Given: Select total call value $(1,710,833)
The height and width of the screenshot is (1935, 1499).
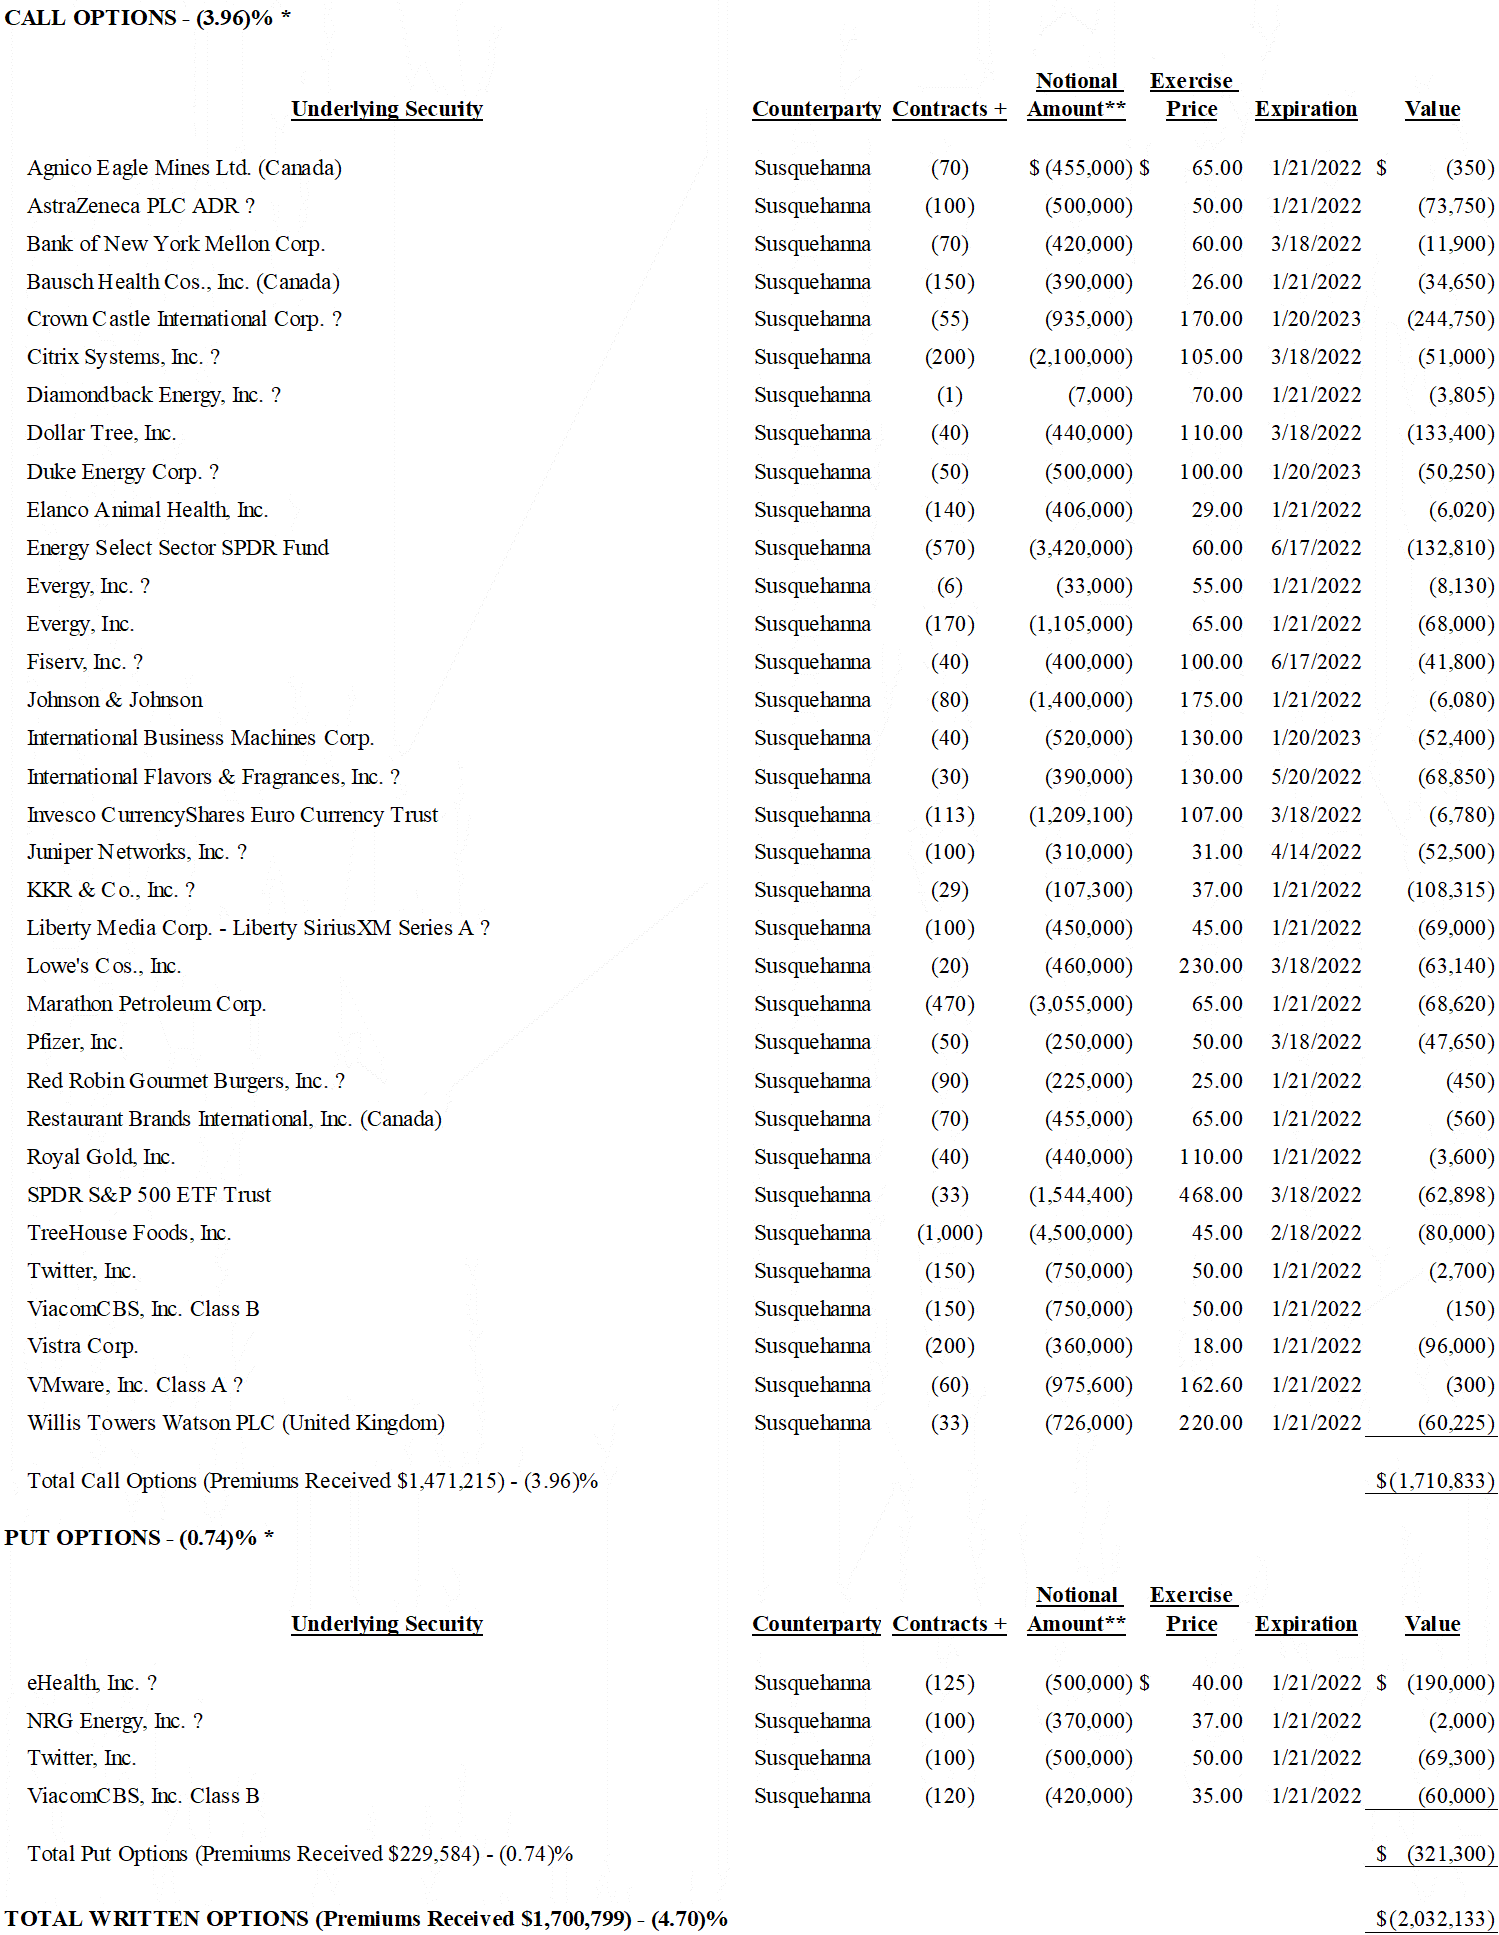Looking at the screenshot, I should pyautogui.click(x=1434, y=1481).
